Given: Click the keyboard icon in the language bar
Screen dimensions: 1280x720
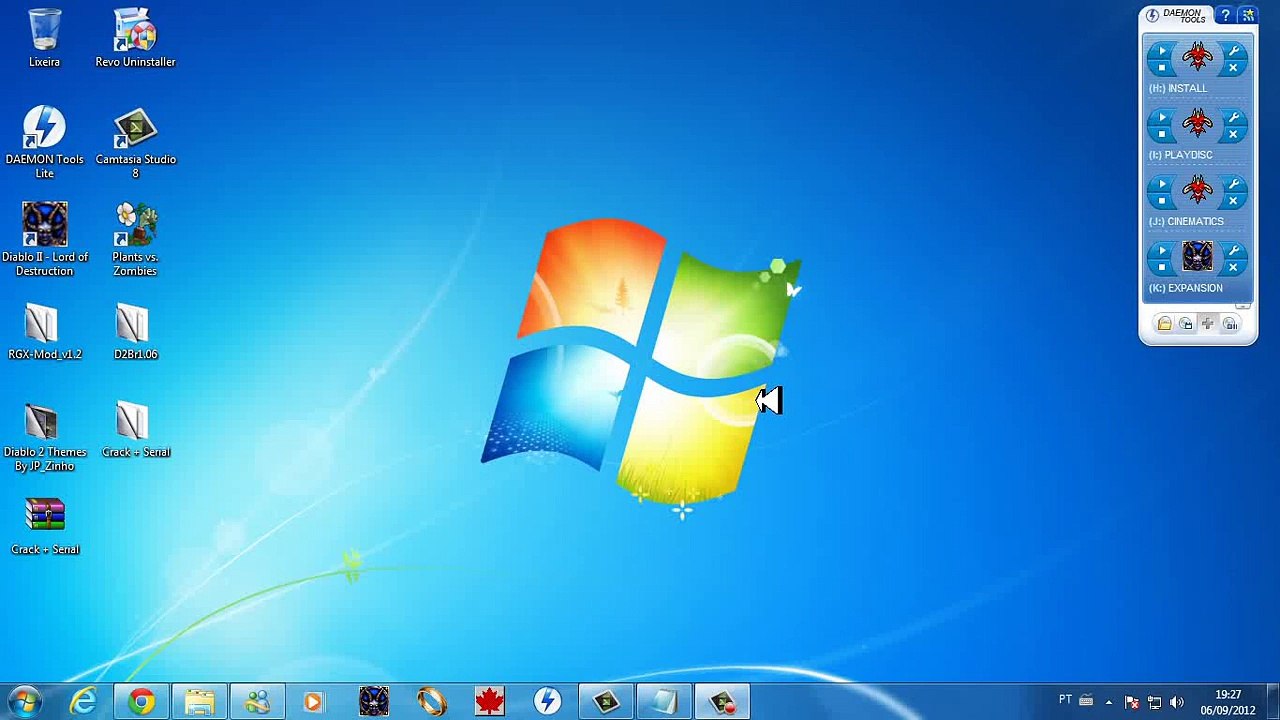Looking at the screenshot, I should coord(1086,701).
